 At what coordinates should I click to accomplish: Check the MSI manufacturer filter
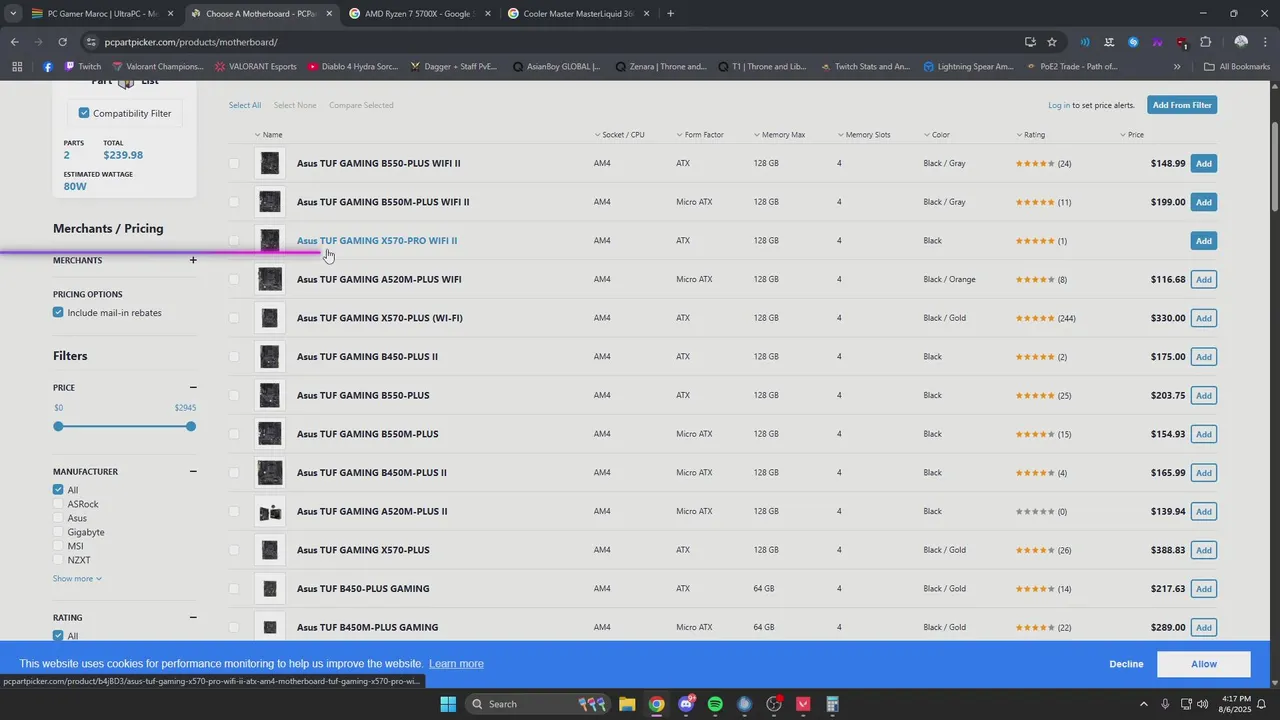tap(58, 546)
